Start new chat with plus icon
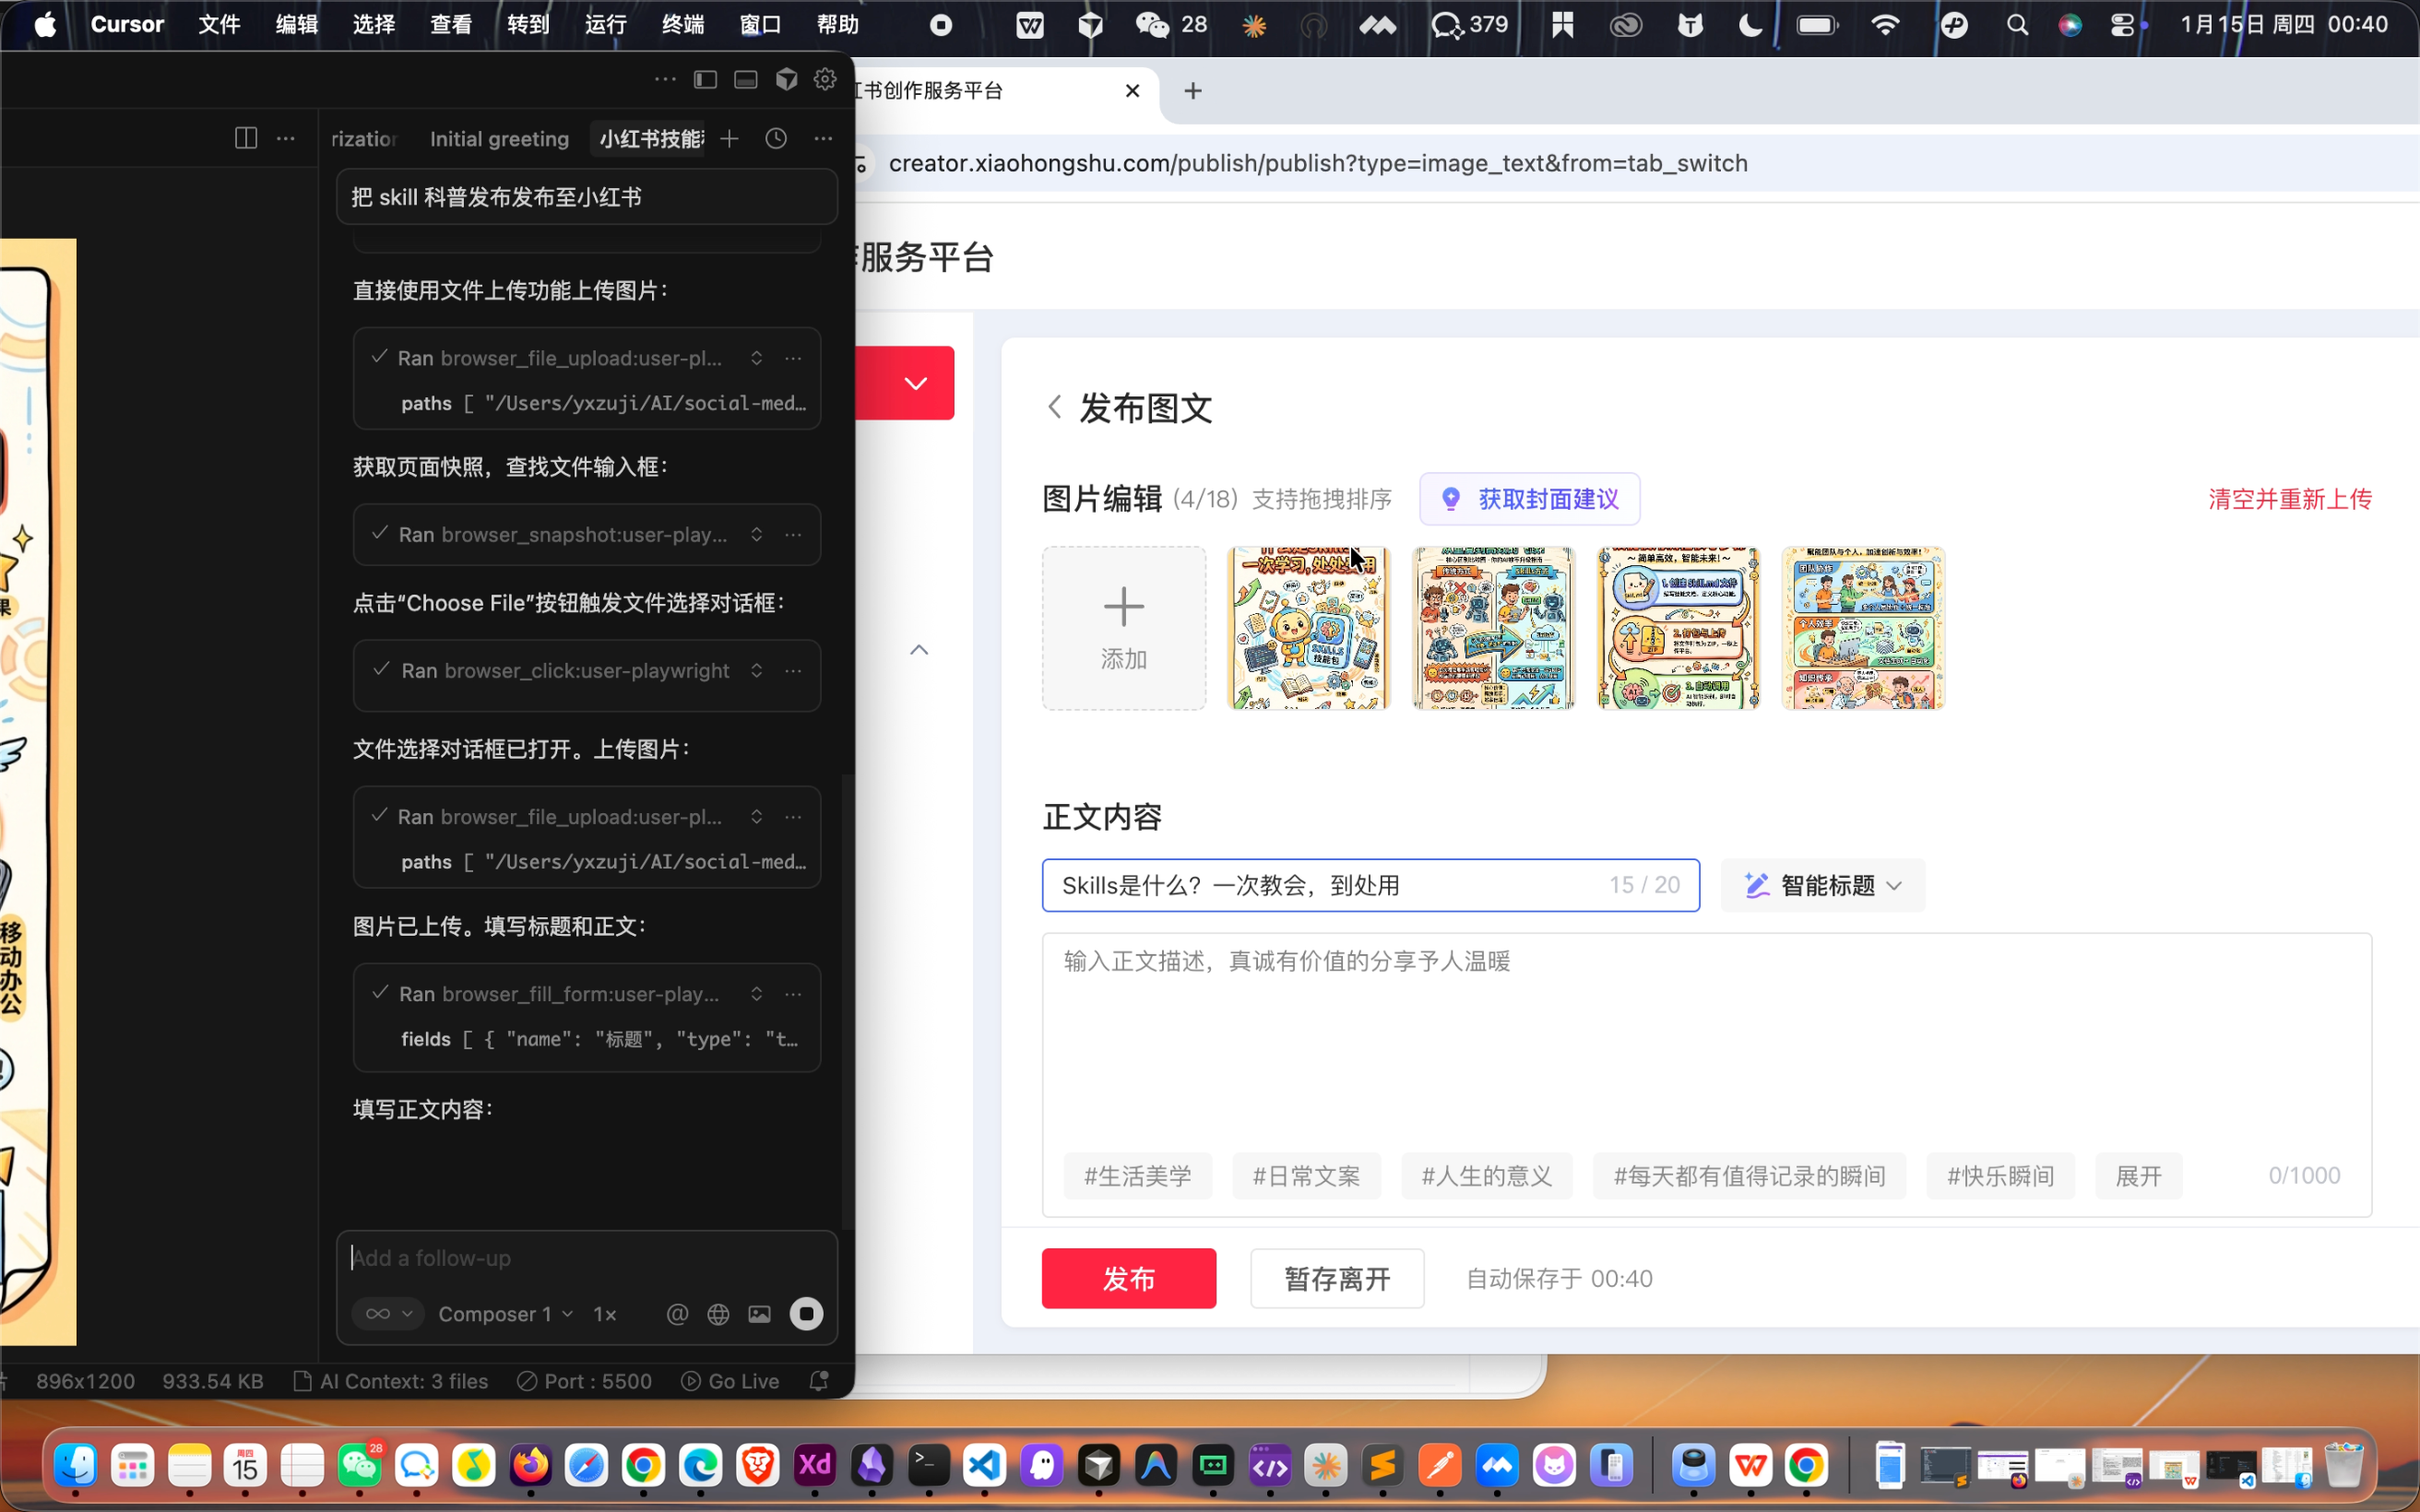Viewport: 2420px width, 1512px height. point(729,138)
